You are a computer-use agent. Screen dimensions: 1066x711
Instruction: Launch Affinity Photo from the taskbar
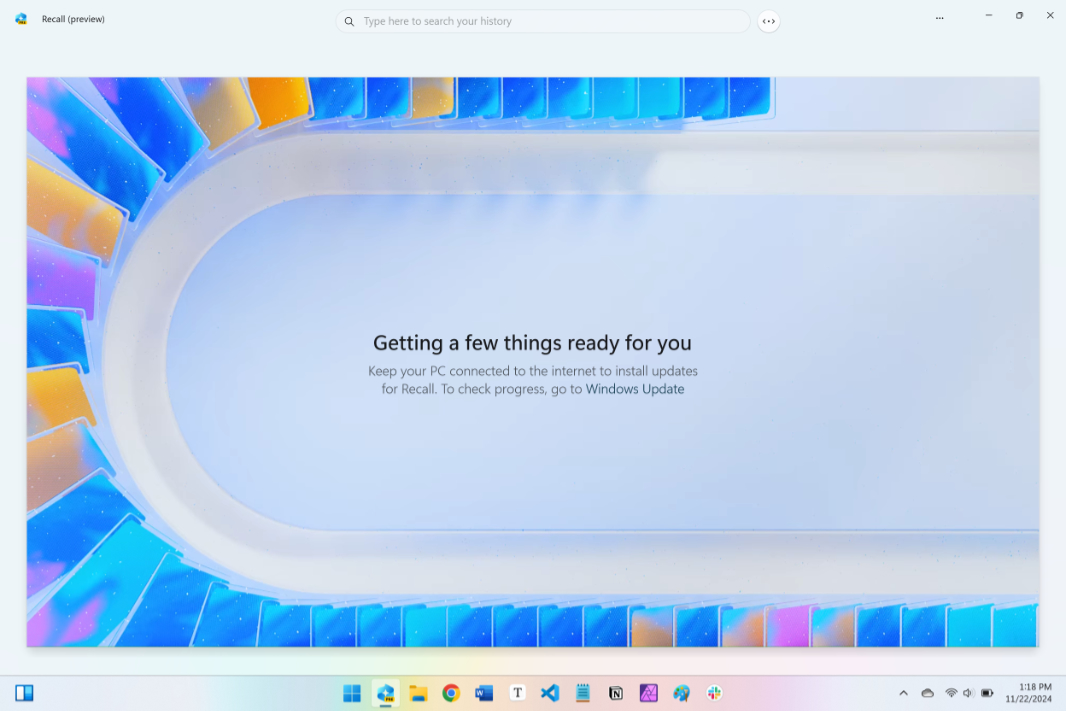[x=649, y=693]
